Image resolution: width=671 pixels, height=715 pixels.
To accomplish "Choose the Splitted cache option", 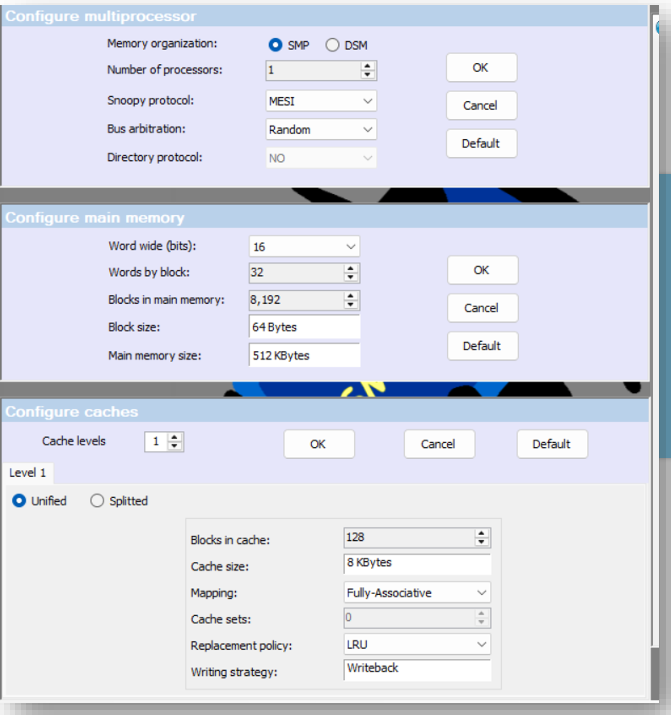I will (97, 501).
